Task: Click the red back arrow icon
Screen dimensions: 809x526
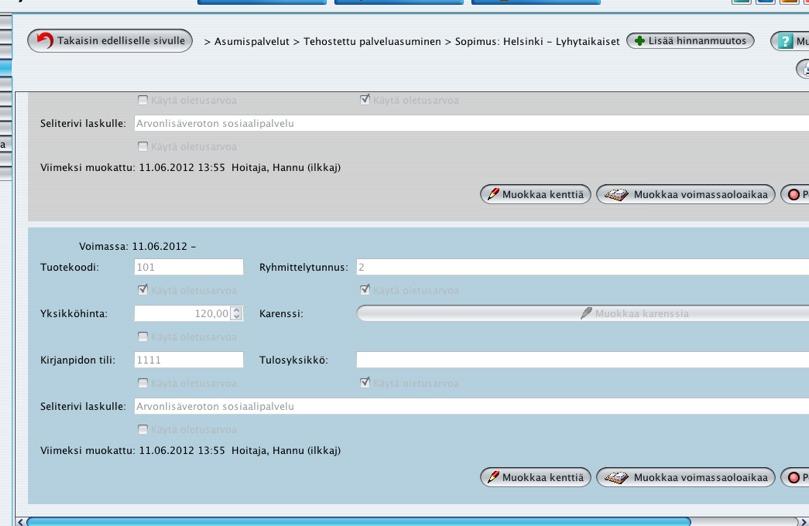Action: [x=45, y=40]
